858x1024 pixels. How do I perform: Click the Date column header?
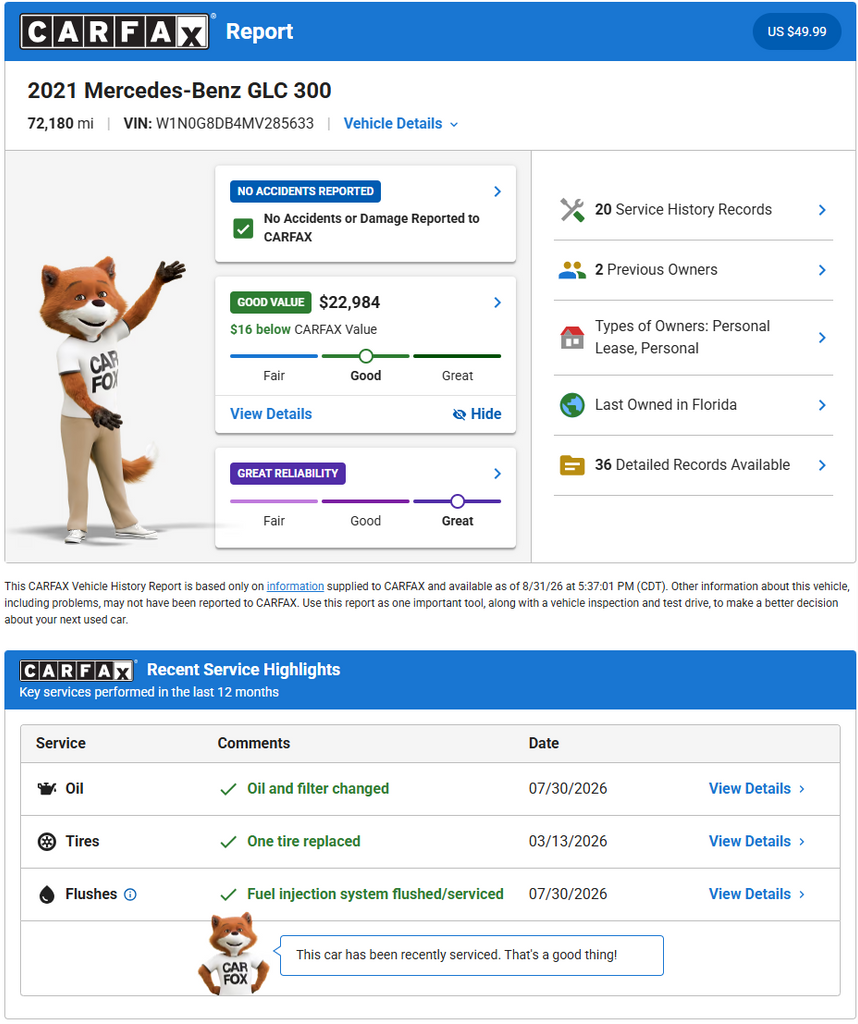pos(544,743)
